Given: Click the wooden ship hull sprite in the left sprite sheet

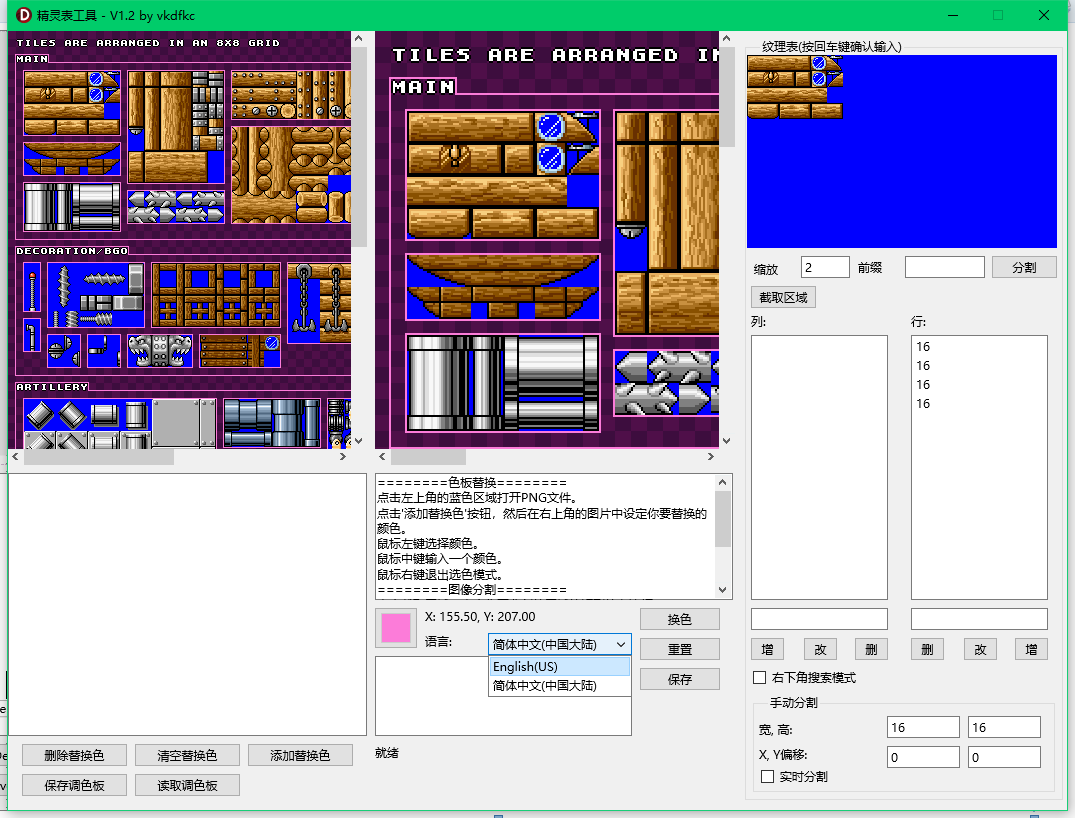Looking at the screenshot, I should (x=72, y=158).
